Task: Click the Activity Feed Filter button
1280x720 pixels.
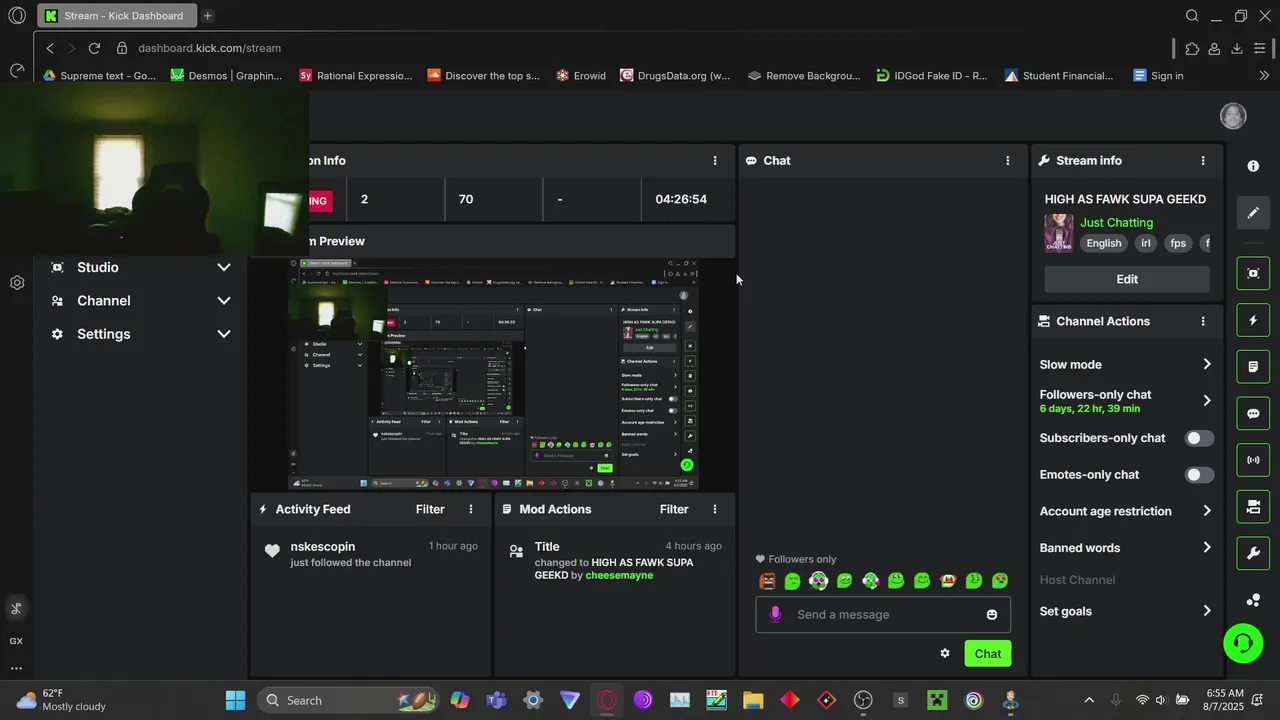Action: point(430,509)
